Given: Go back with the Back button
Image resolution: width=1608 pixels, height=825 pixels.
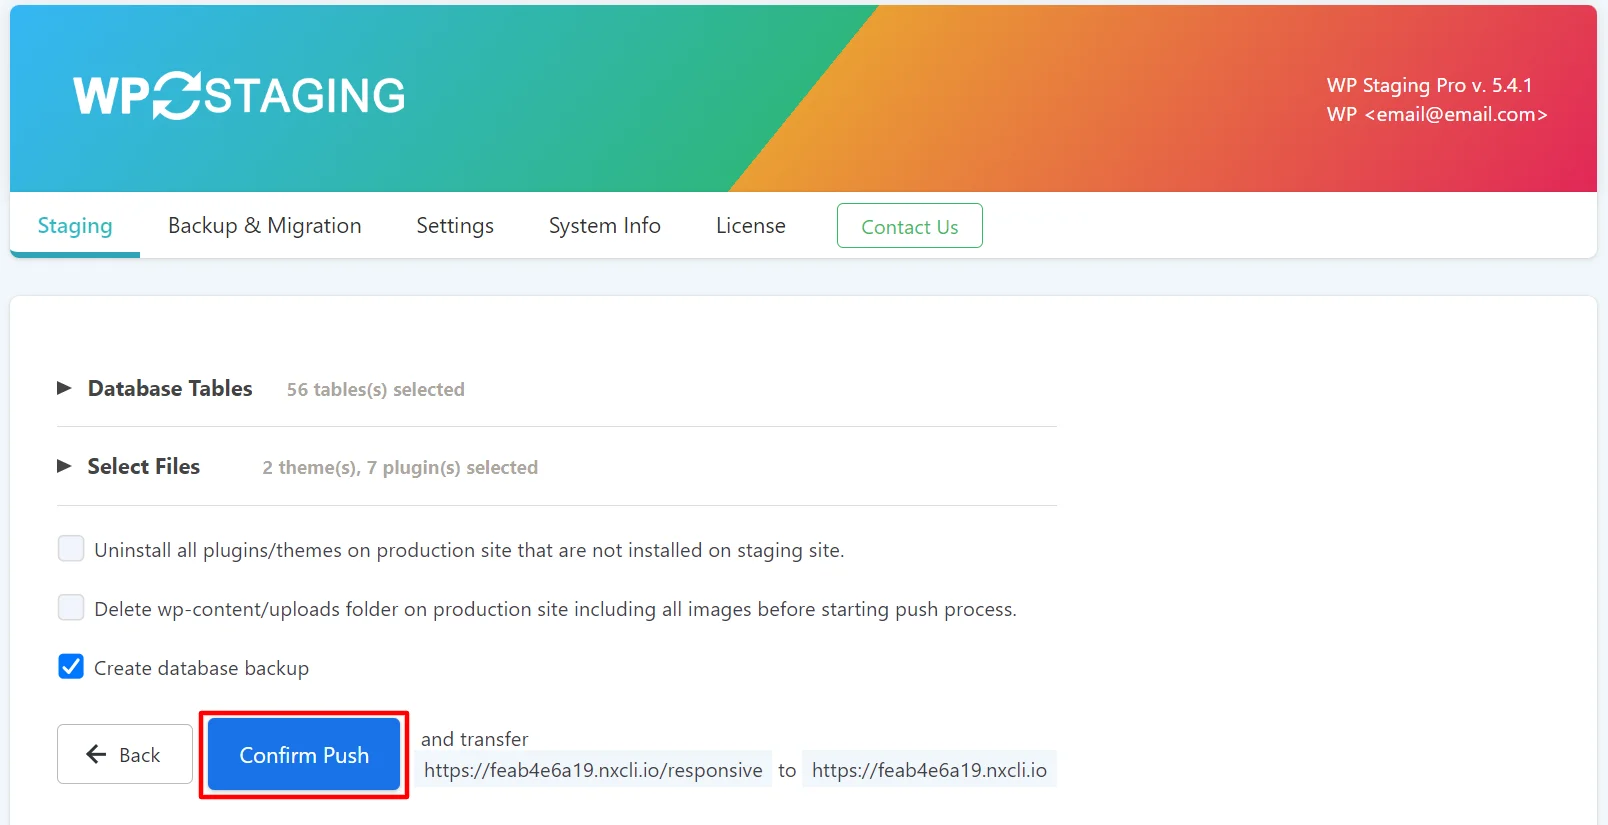Looking at the screenshot, I should [x=125, y=754].
